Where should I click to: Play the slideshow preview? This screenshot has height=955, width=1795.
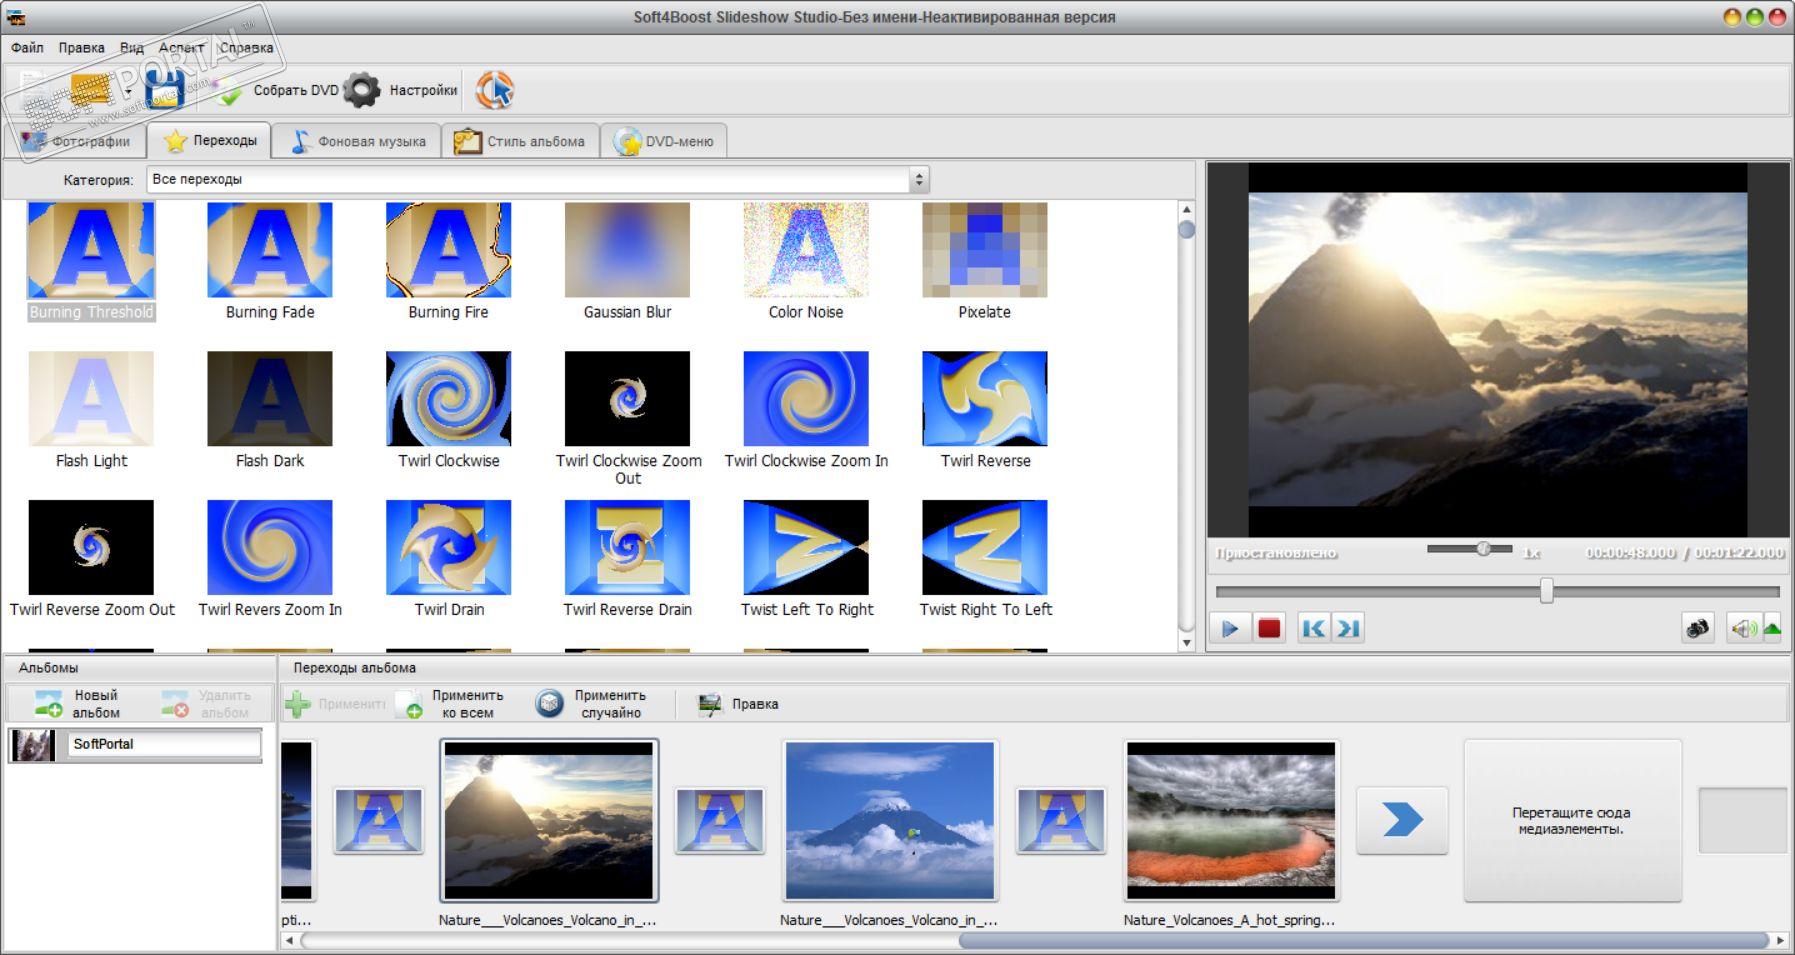click(x=1230, y=628)
